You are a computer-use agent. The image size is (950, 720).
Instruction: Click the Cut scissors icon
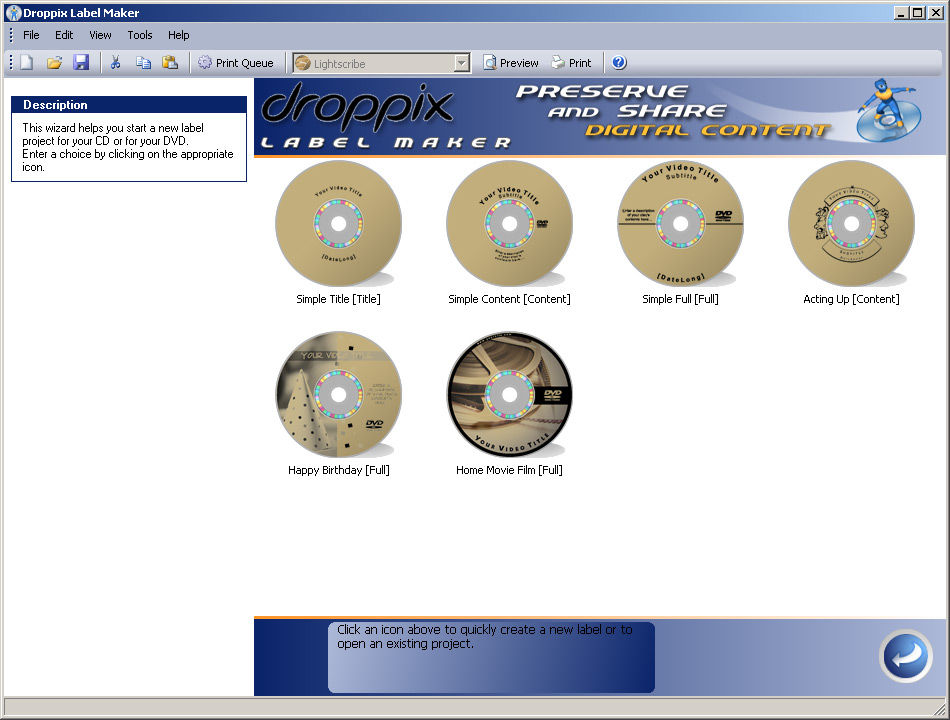(115, 62)
